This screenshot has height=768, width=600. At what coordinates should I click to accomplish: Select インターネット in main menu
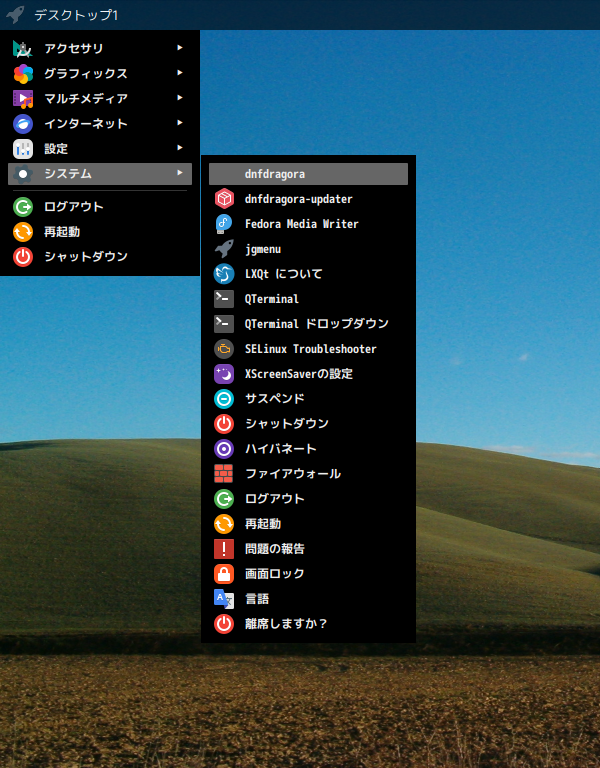[x=100, y=123]
